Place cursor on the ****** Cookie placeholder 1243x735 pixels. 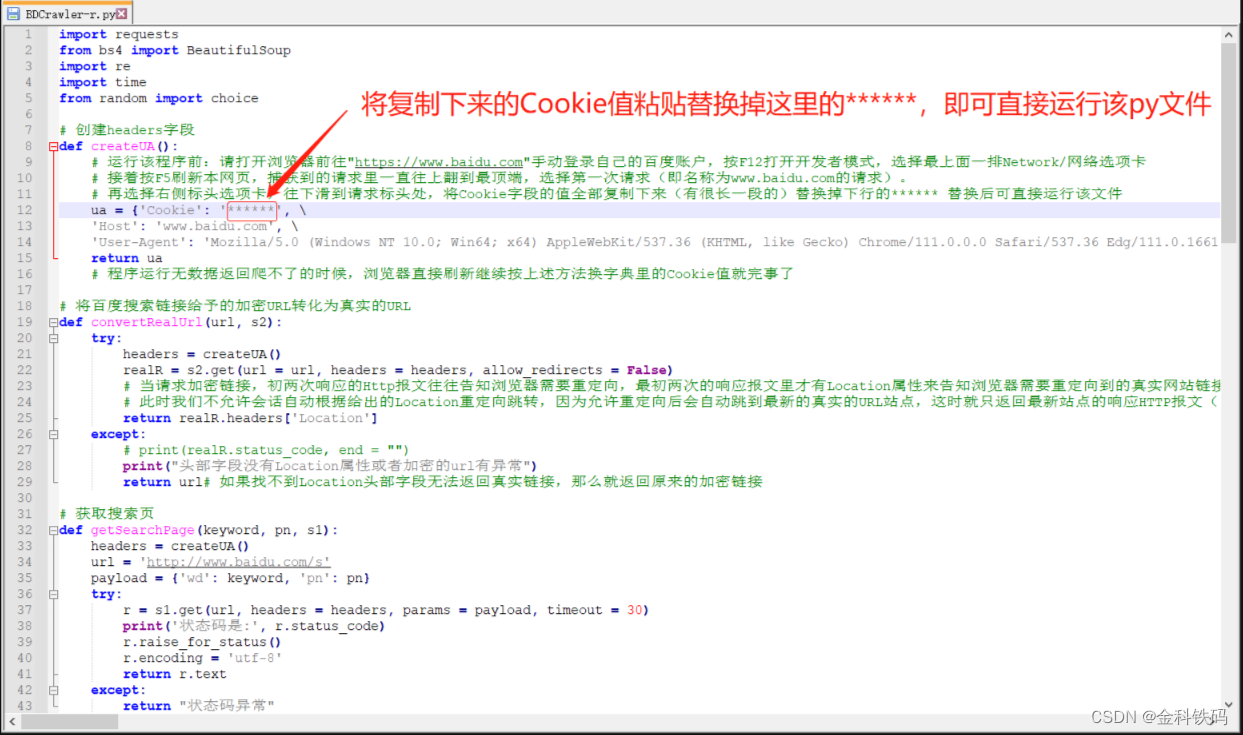point(251,210)
